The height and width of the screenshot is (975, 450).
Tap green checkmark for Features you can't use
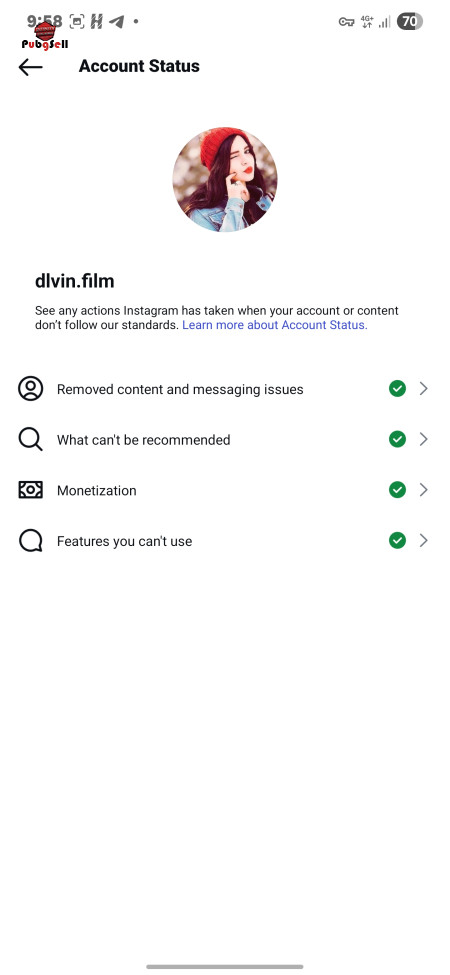pos(397,541)
